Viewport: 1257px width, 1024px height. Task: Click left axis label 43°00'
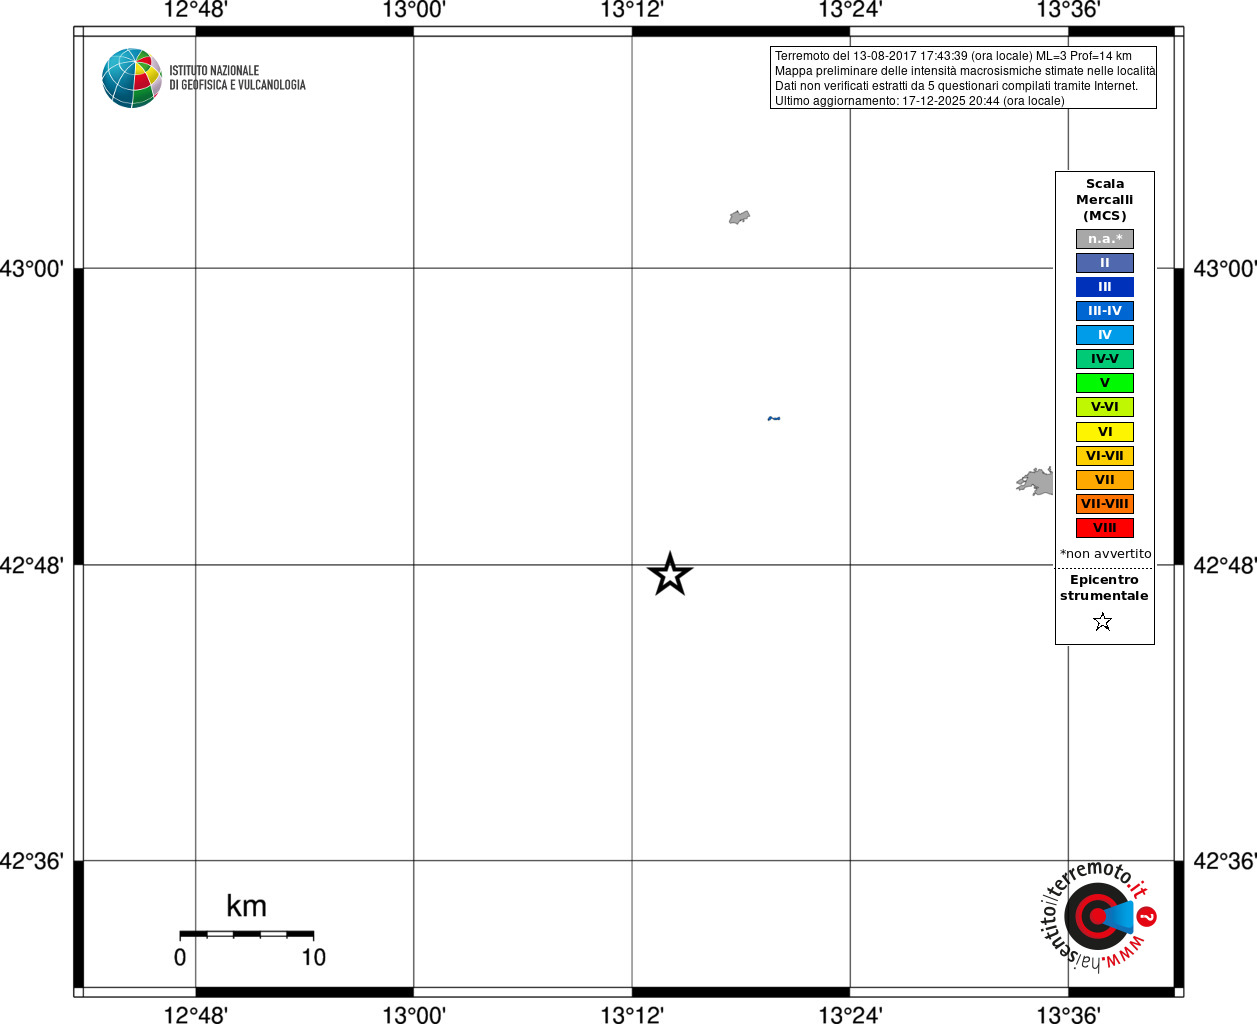click(32, 269)
